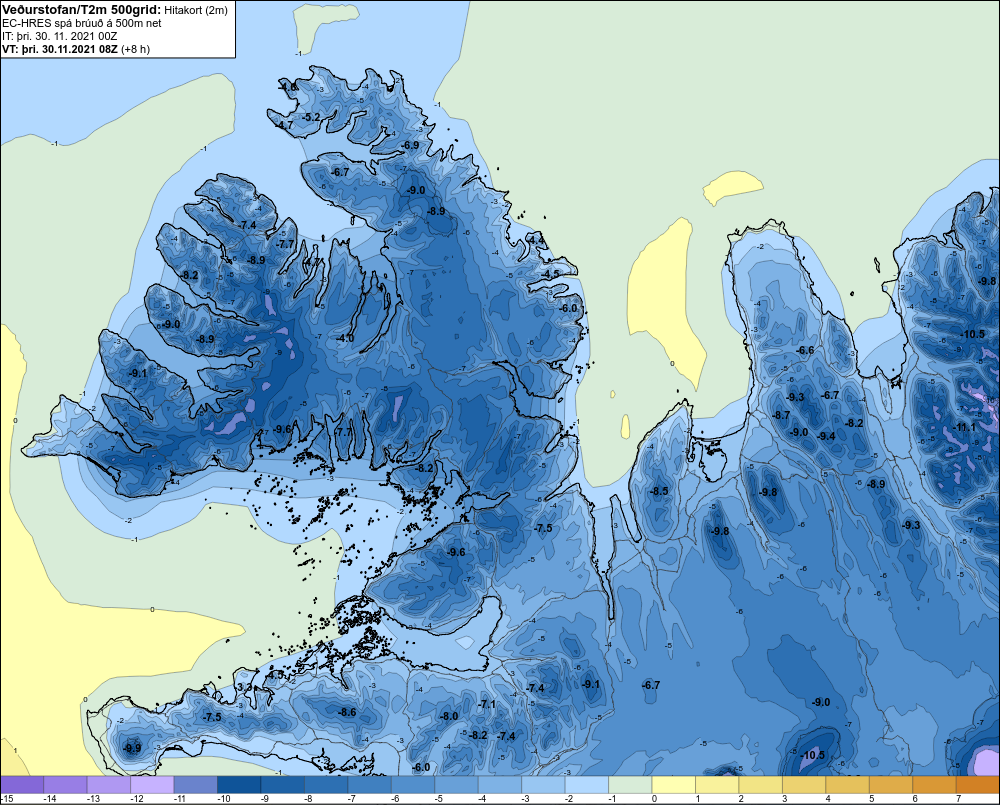Click the -8.0 temperature label on the map

[449, 716]
